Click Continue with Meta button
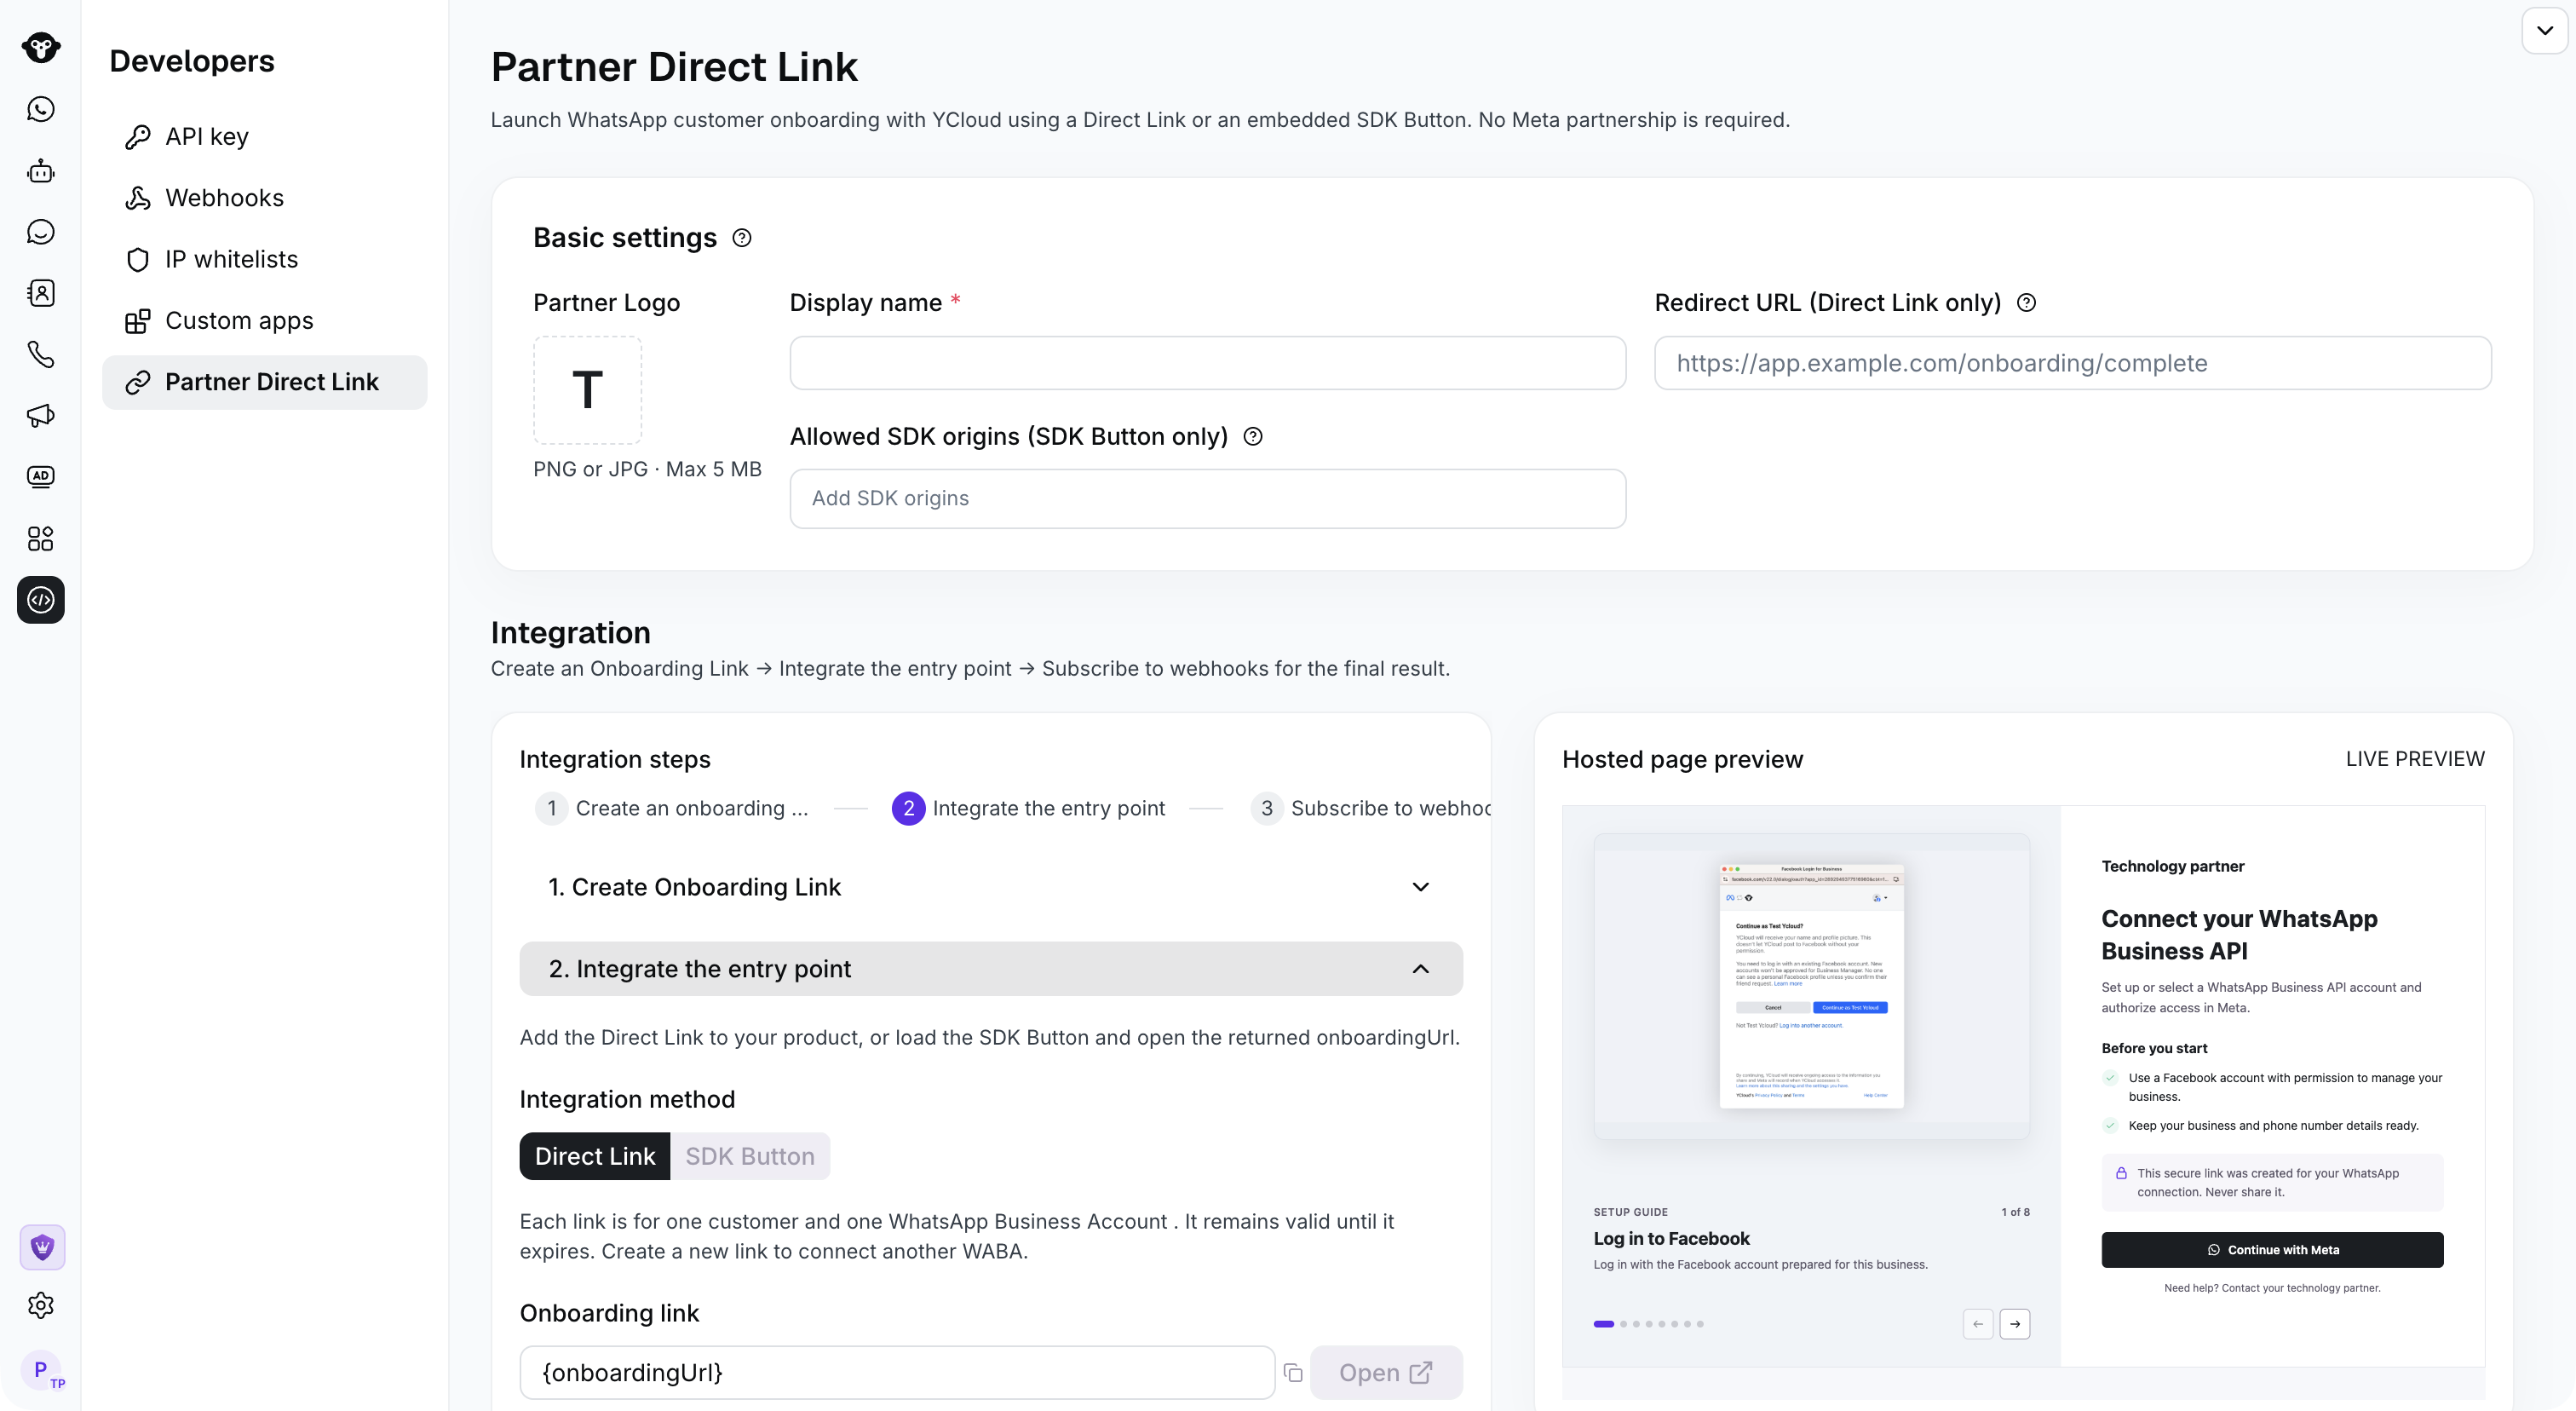The width and height of the screenshot is (2576, 1411). (2272, 1250)
